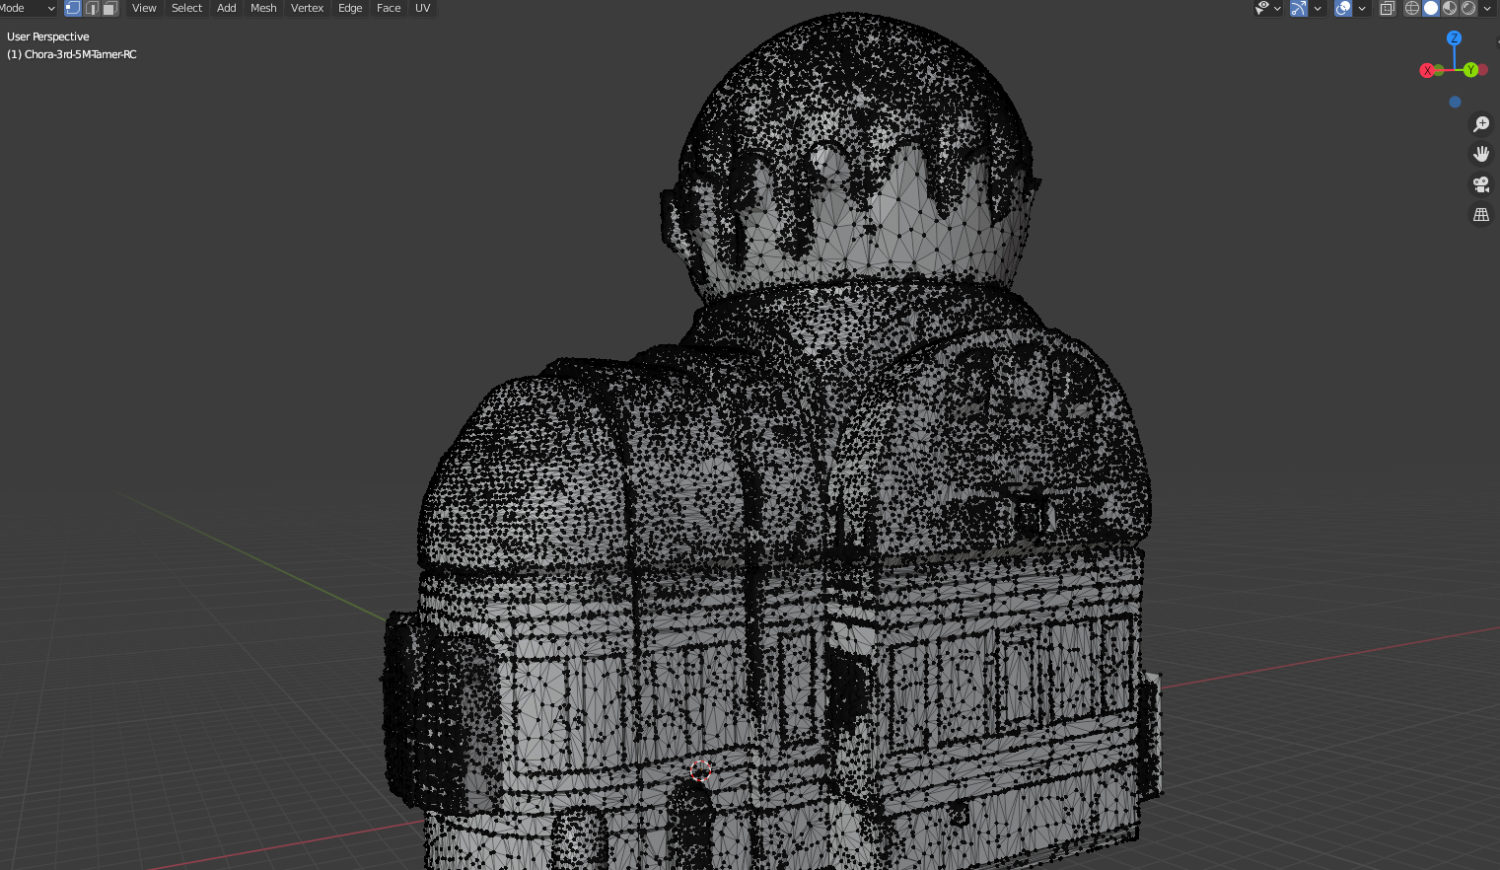Open the Mesh menu
The image size is (1500, 870).
pyautogui.click(x=263, y=8)
